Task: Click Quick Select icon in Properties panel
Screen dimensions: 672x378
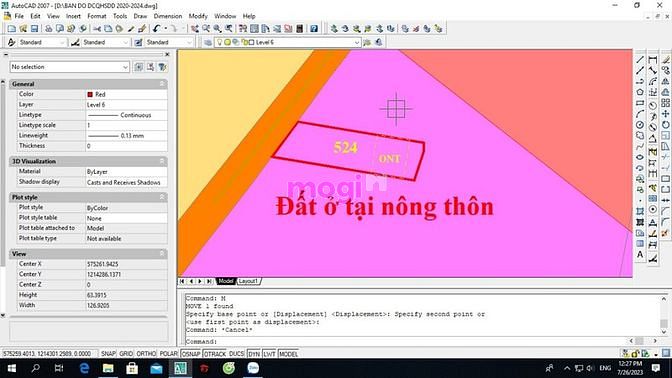Action: (x=162, y=67)
